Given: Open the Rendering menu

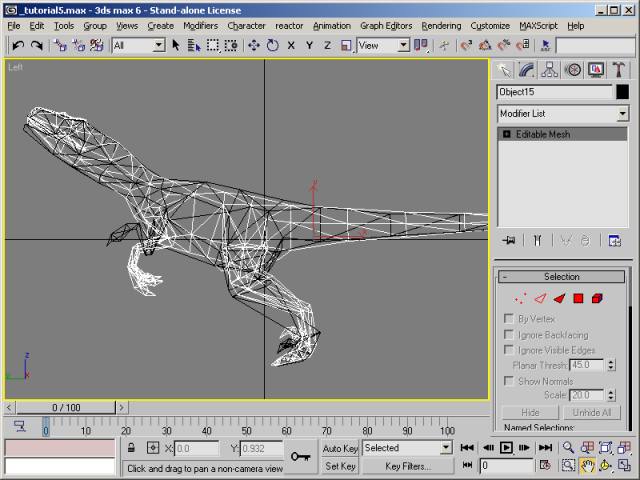Looking at the screenshot, I should pyautogui.click(x=441, y=25).
